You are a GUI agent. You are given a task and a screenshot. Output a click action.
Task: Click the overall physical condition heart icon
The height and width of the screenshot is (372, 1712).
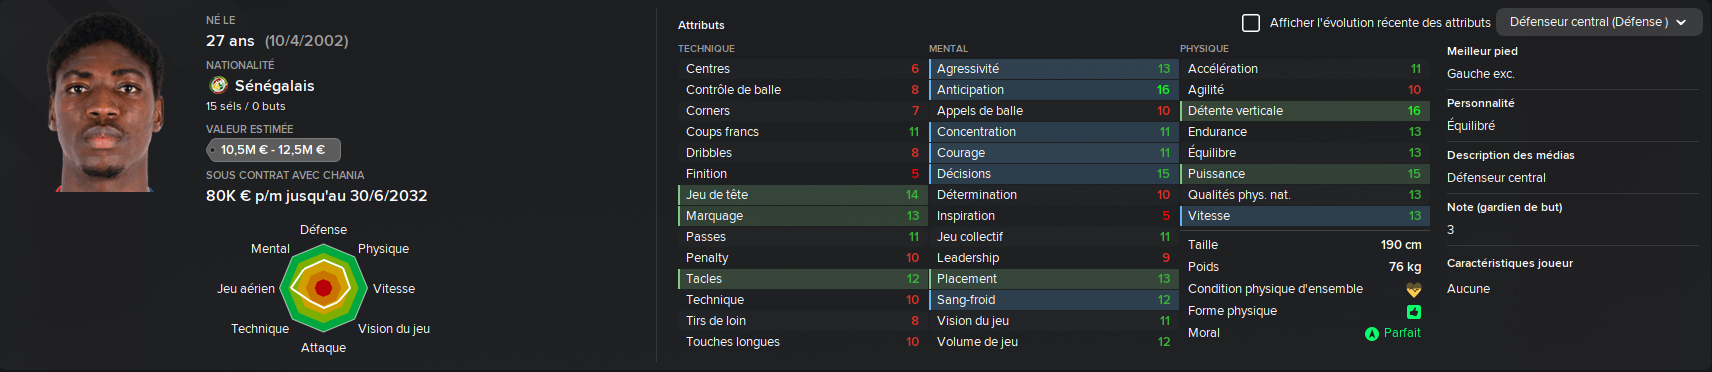coord(1413,290)
